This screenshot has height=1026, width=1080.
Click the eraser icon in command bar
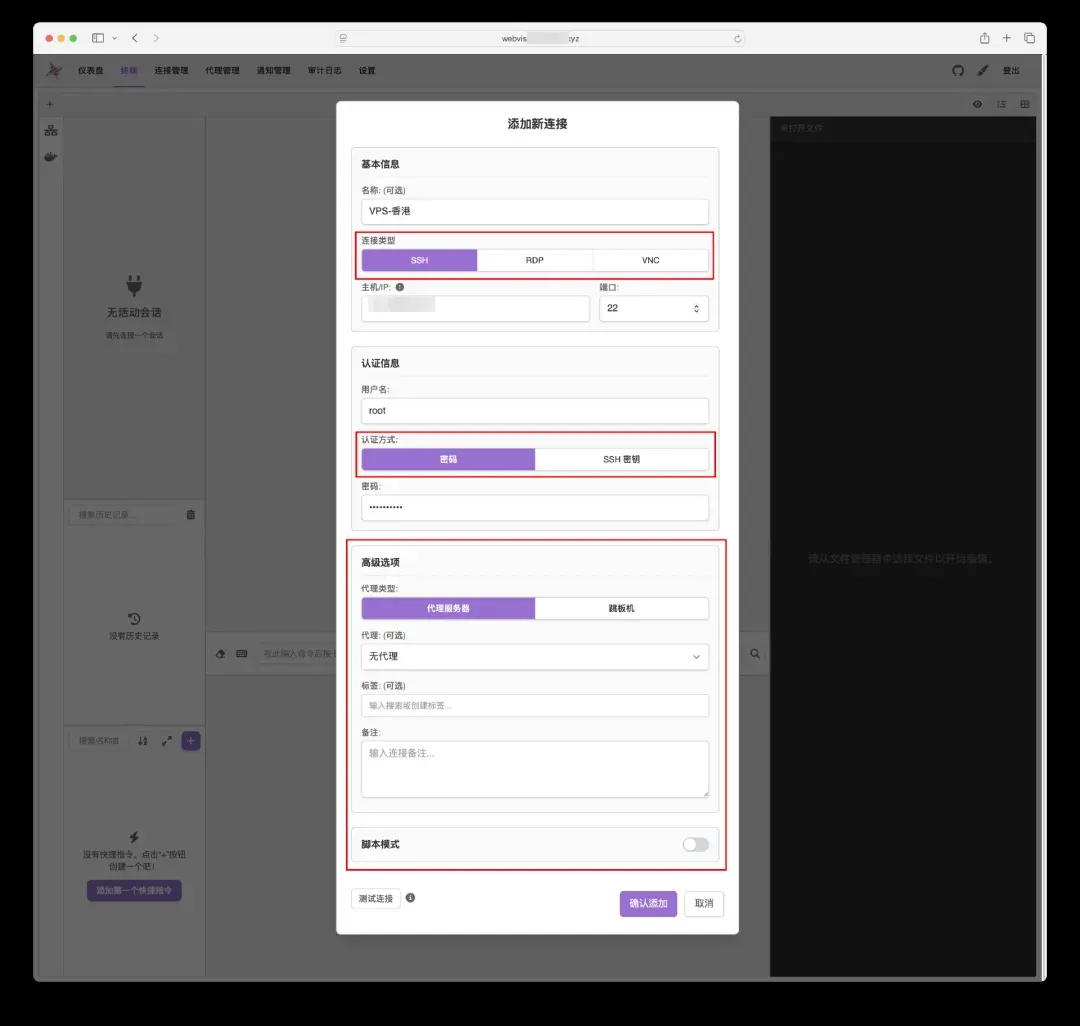coord(221,654)
